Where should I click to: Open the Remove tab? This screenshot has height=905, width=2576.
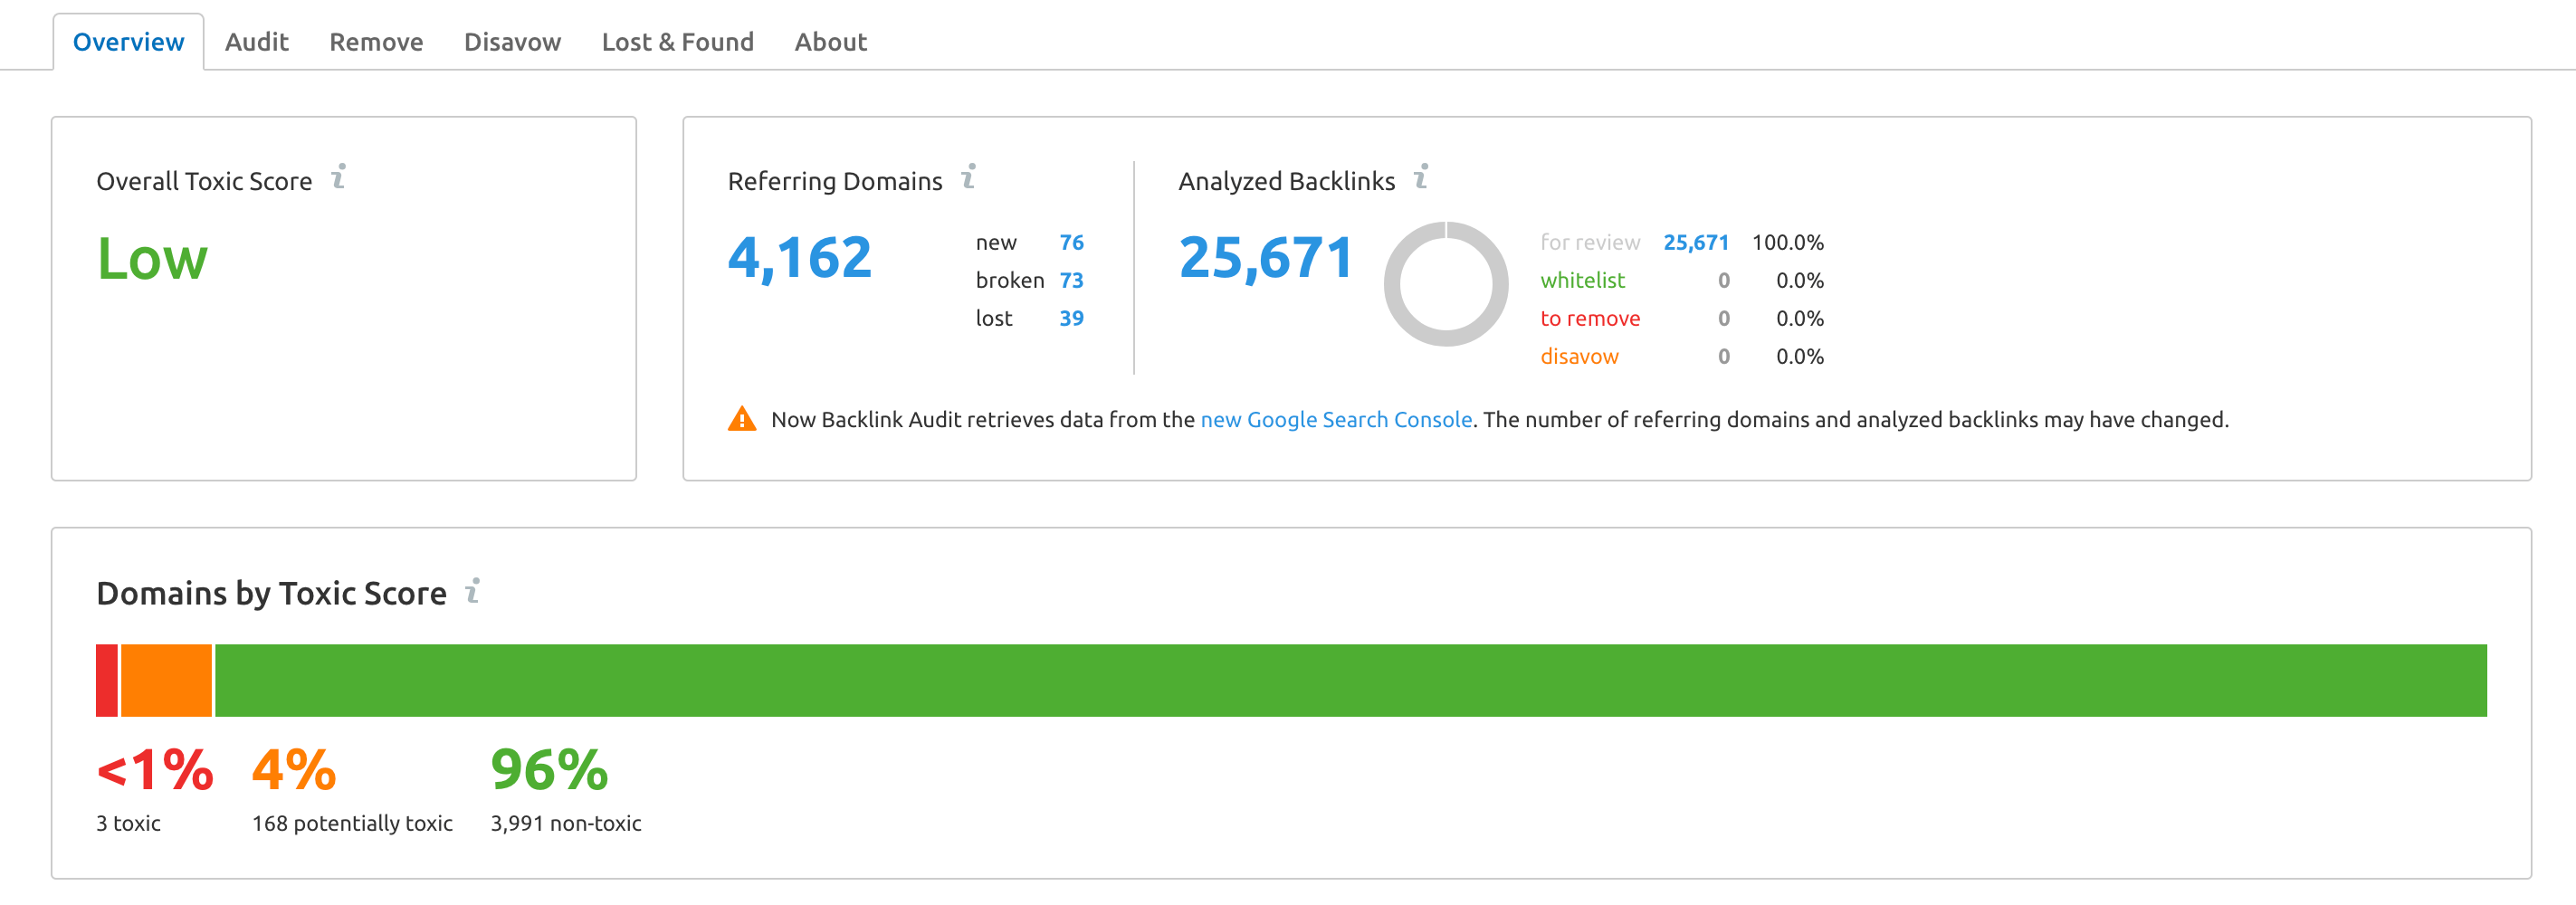click(x=376, y=42)
